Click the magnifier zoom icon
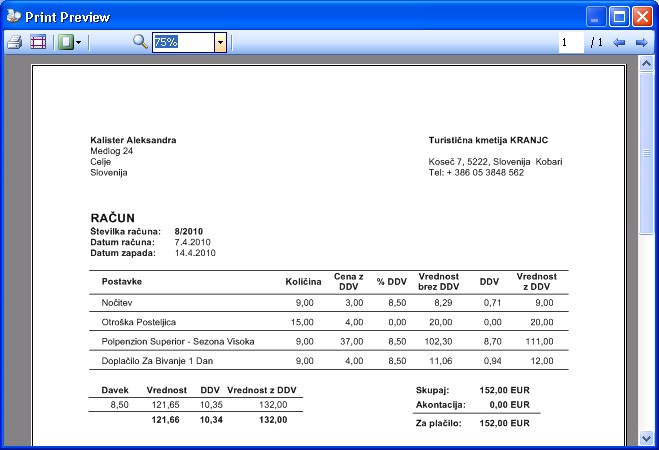659x450 pixels. tap(140, 42)
